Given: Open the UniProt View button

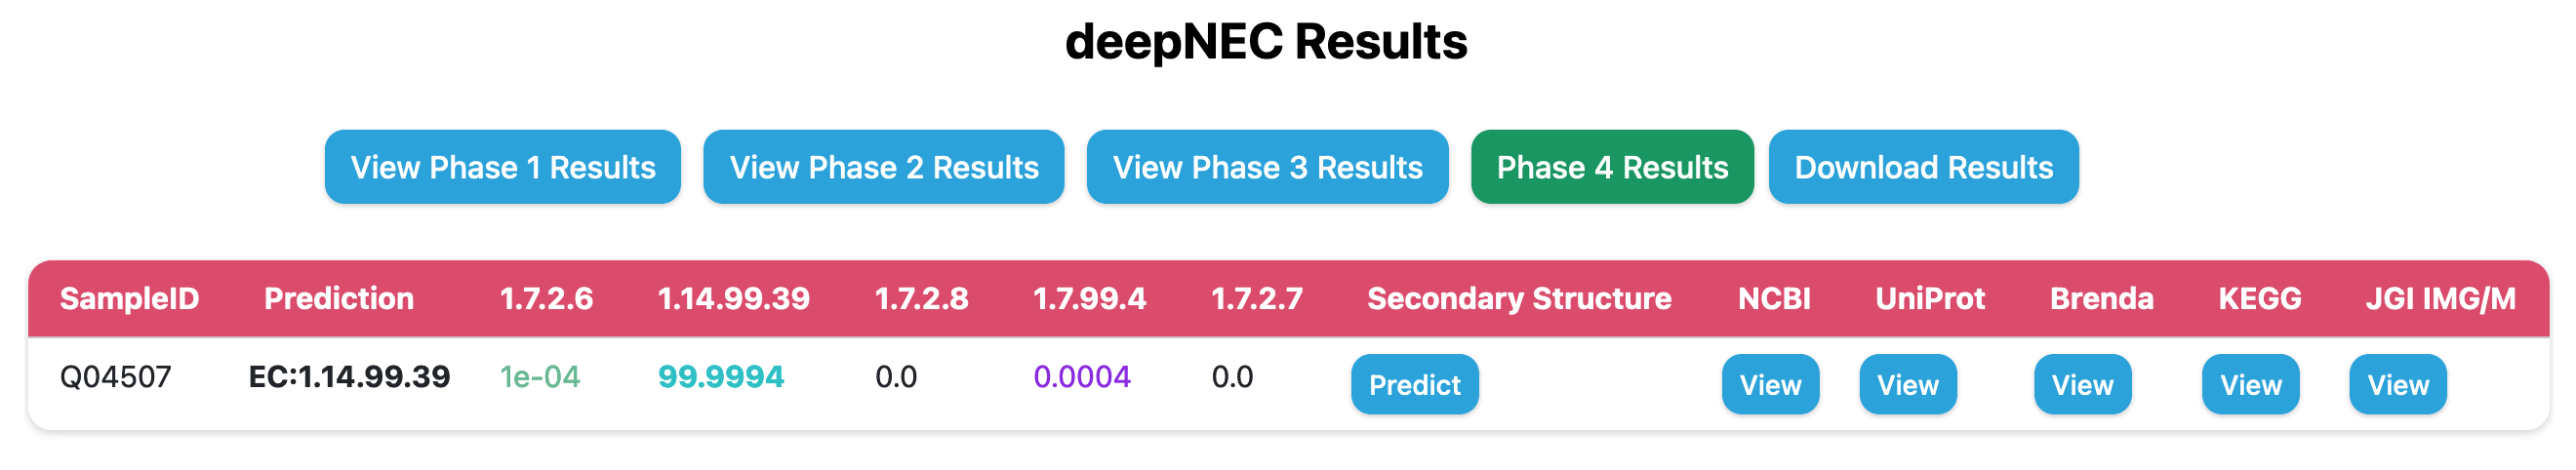Looking at the screenshot, I should (1907, 384).
